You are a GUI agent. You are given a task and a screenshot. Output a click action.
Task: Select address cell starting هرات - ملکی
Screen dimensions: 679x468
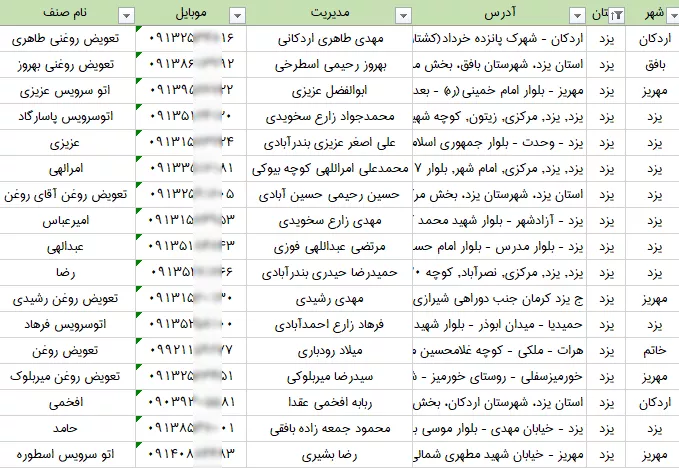click(x=499, y=351)
